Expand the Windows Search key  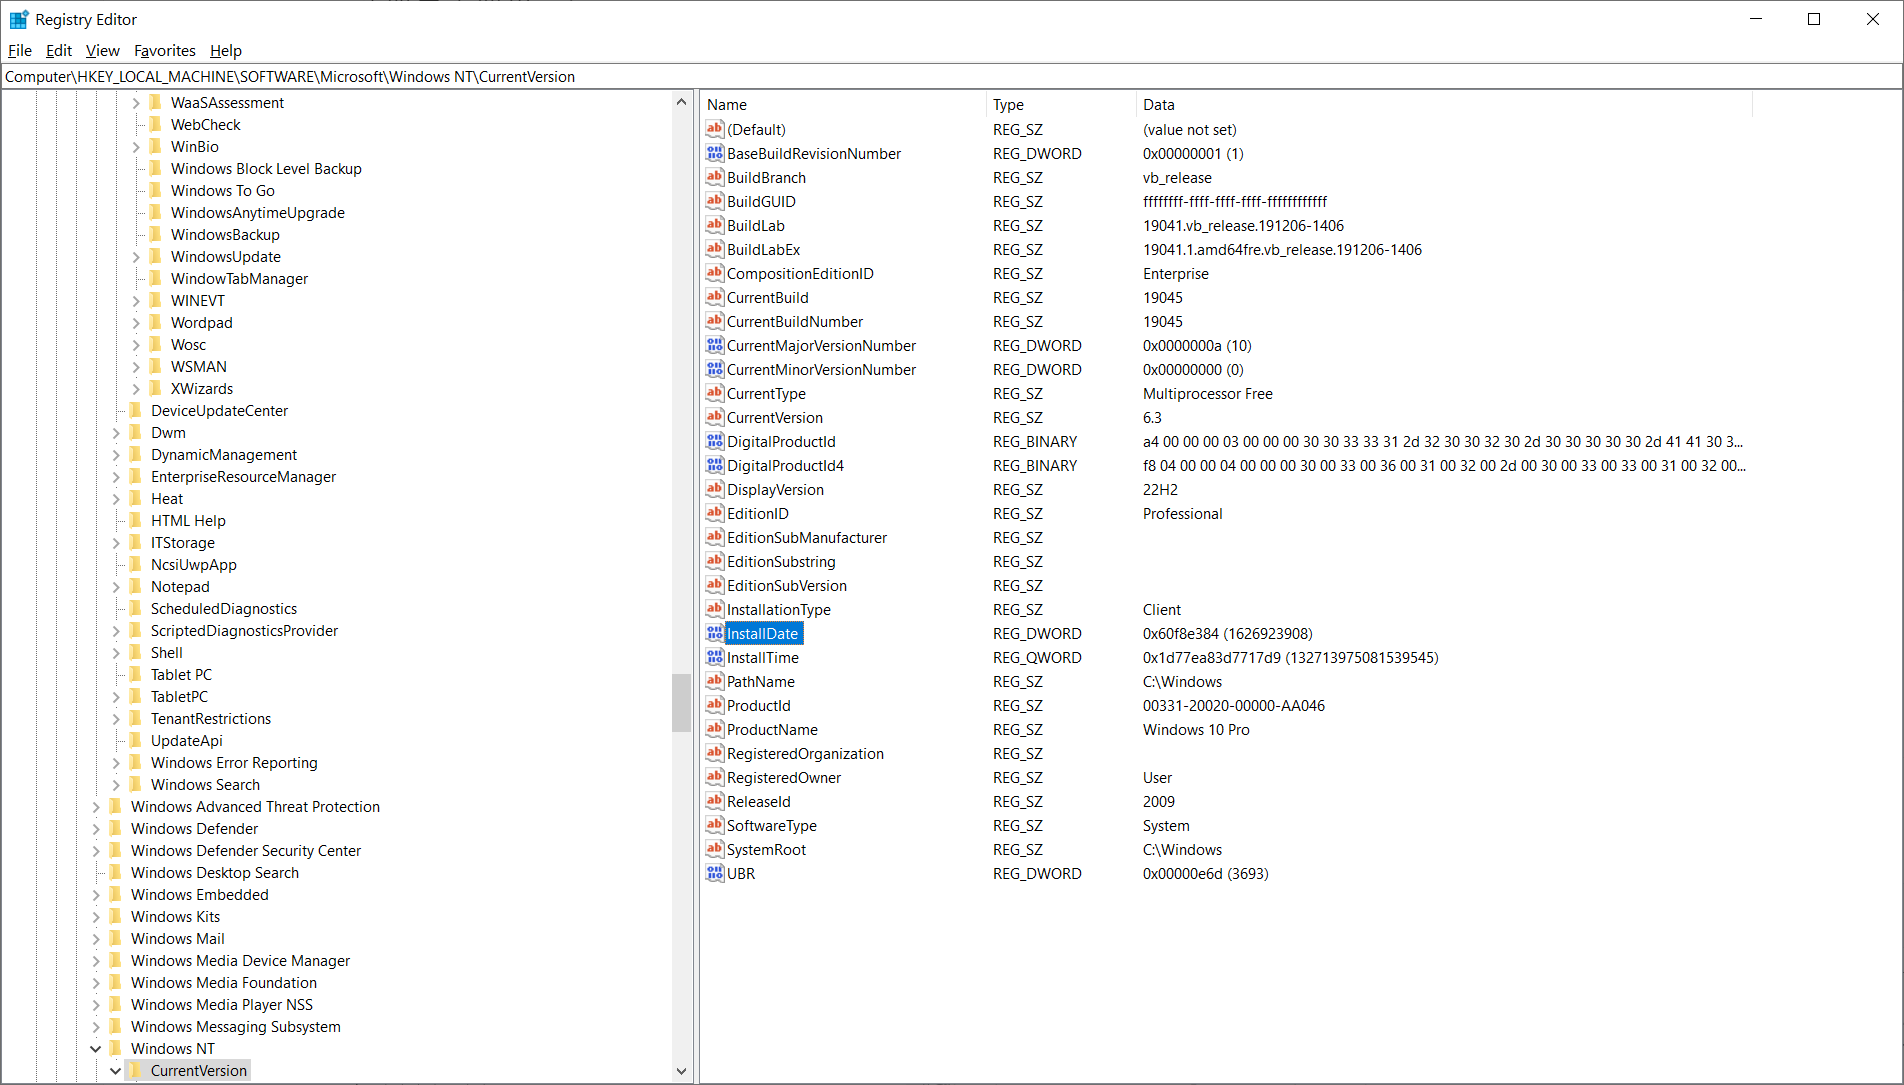pyautogui.click(x=116, y=784)
